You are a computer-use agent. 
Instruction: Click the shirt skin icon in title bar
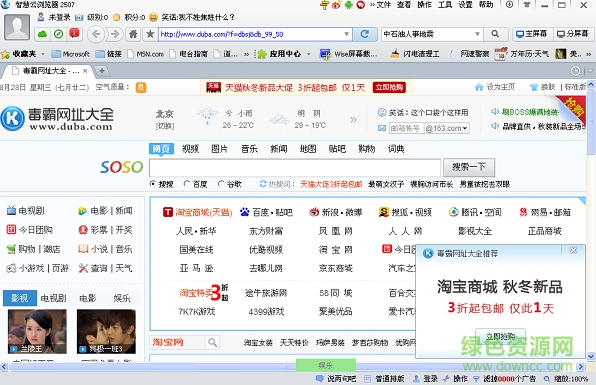point(527,5)
